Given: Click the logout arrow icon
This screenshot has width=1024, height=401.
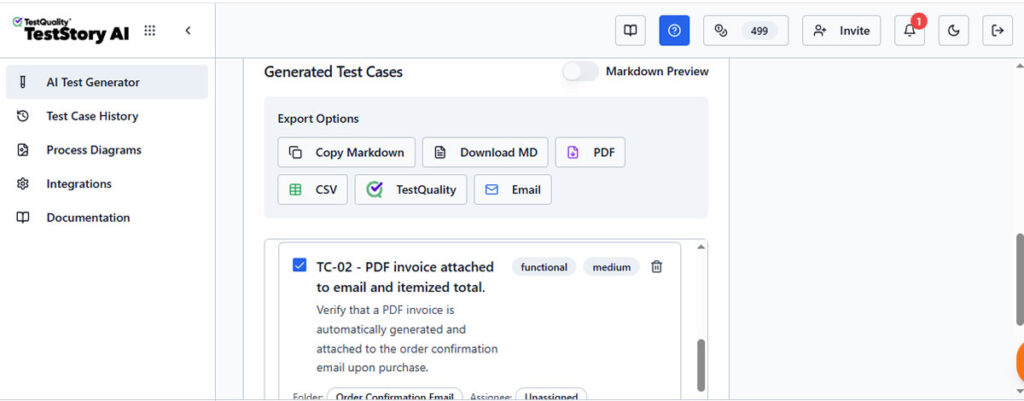Looking at the screenshot, I should pyautogui.click(x=997, y=31).
